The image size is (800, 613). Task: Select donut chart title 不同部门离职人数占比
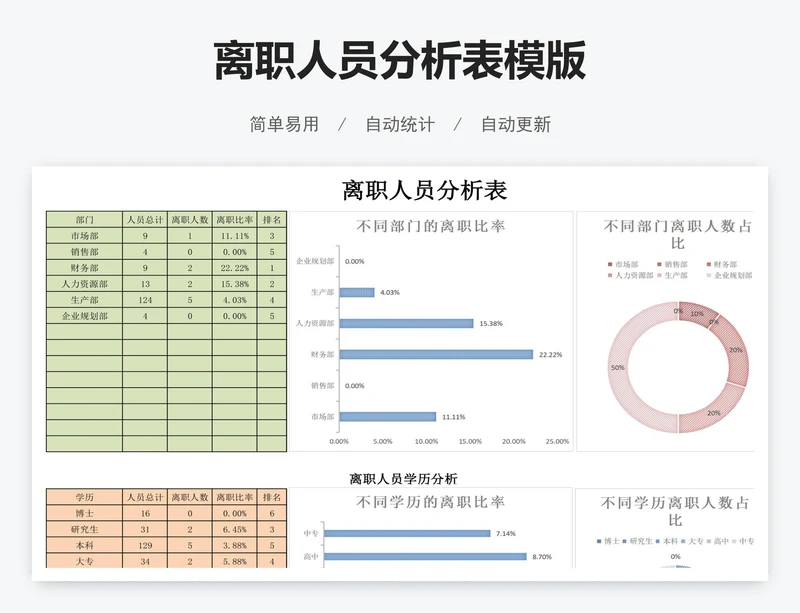[678, 234]
